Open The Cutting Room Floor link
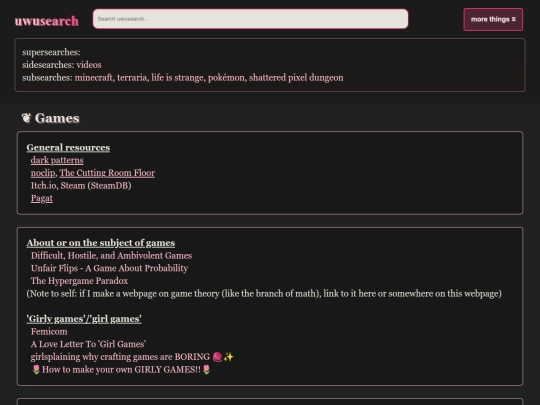 coord(107,173)
